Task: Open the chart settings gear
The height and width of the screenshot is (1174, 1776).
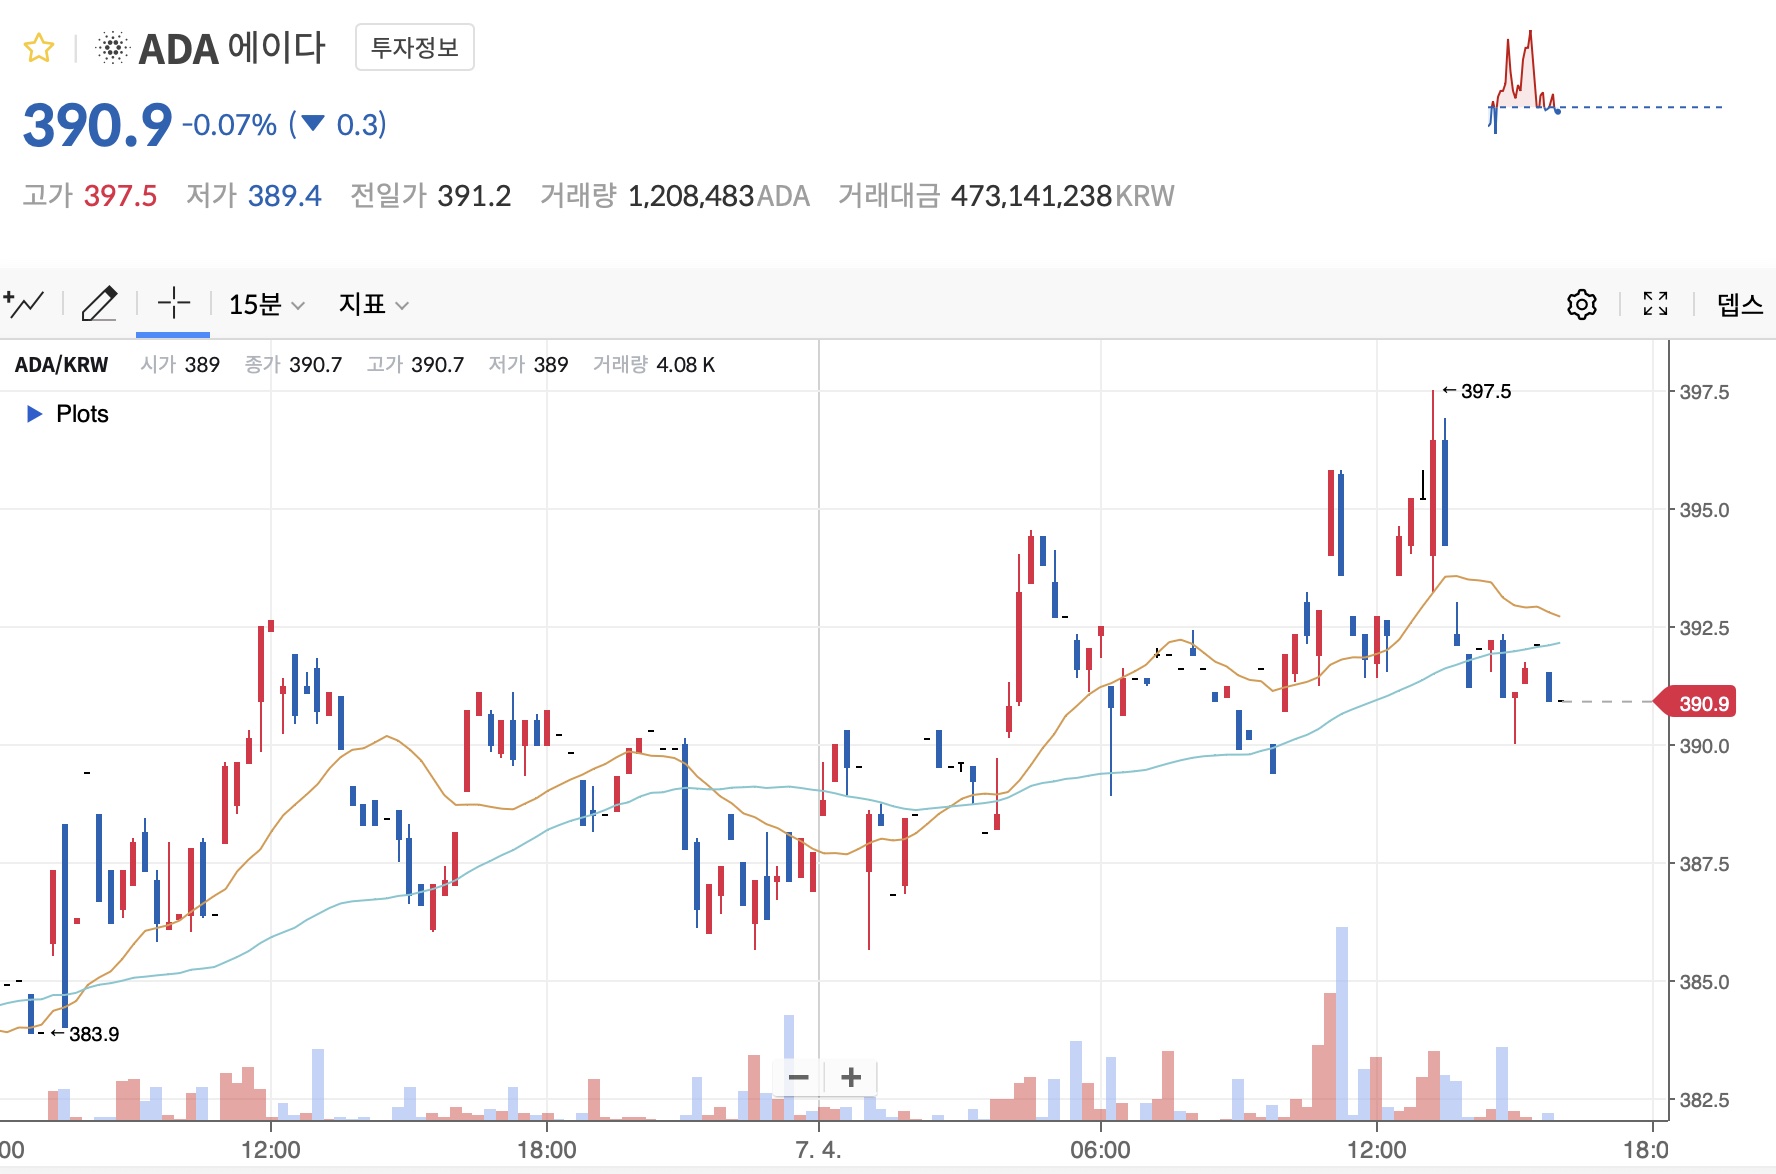Action: [1581, 303]
